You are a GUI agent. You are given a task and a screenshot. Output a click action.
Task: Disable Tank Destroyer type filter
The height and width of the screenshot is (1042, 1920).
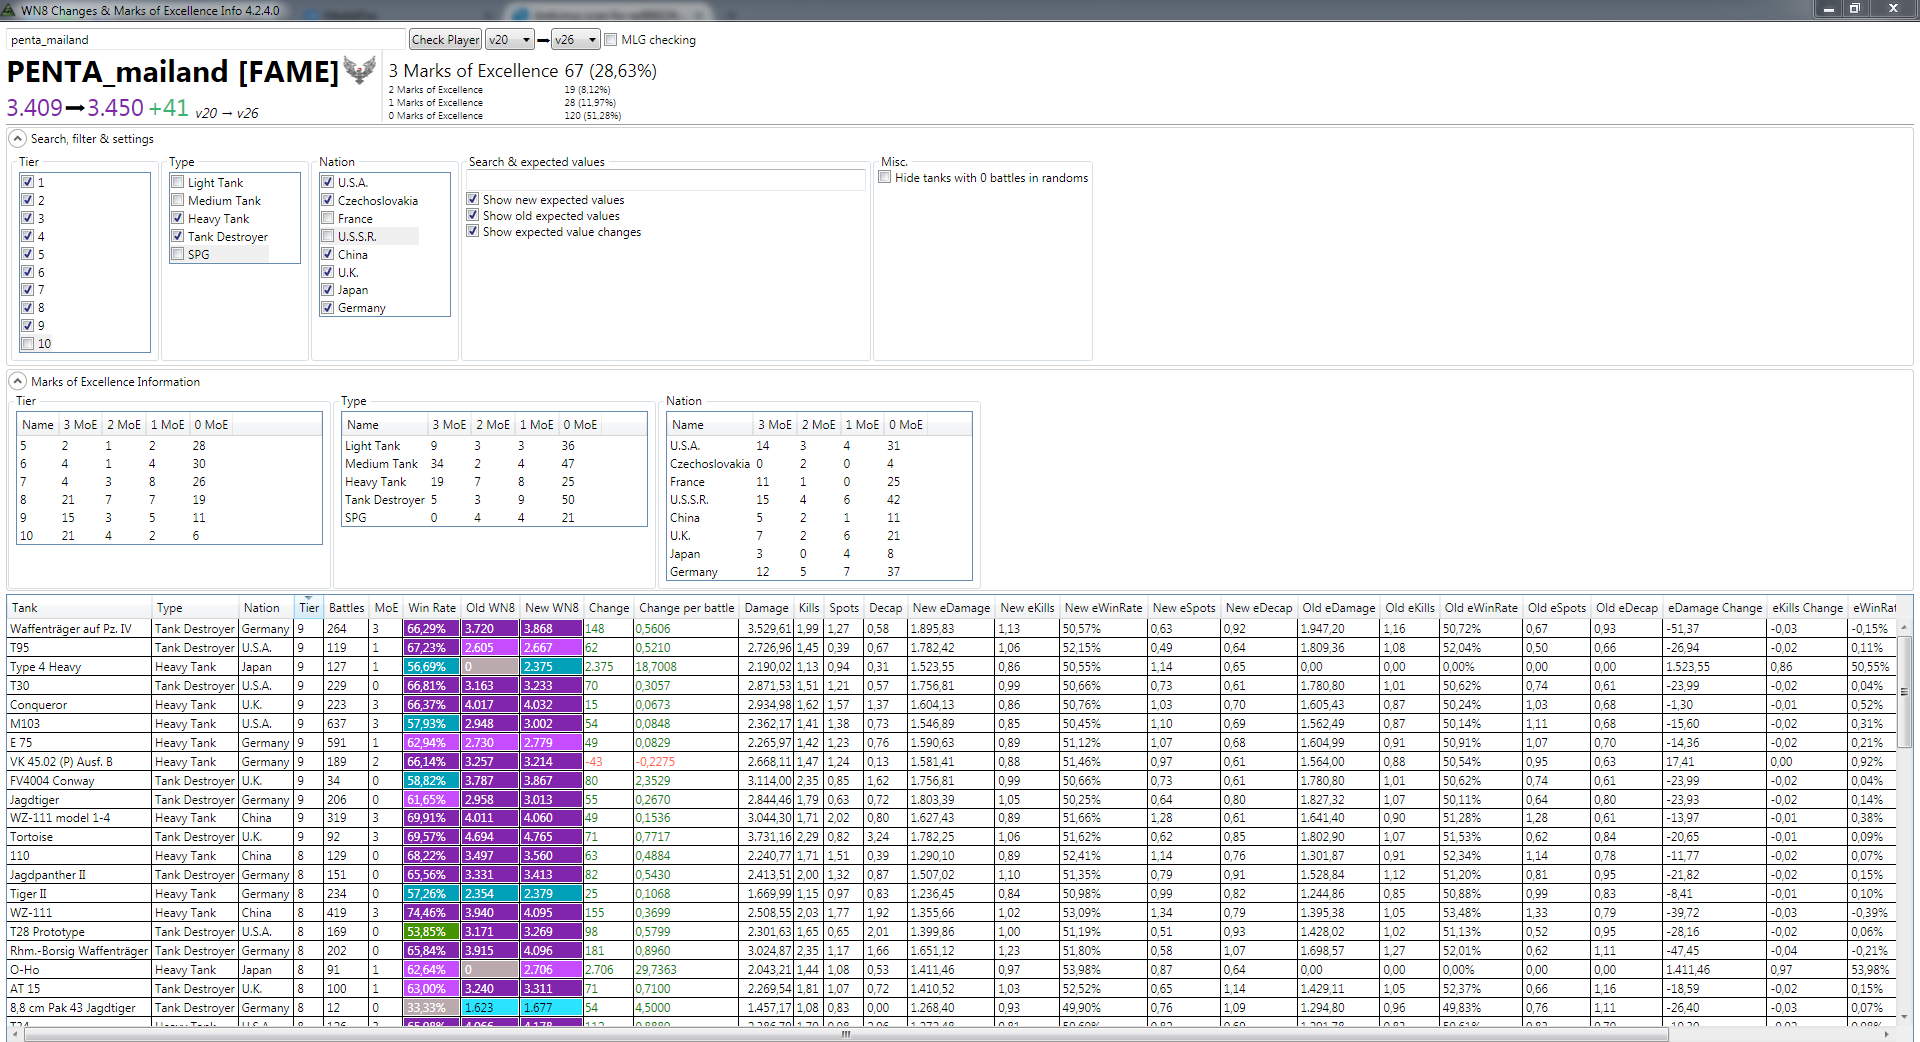(177, 236)
